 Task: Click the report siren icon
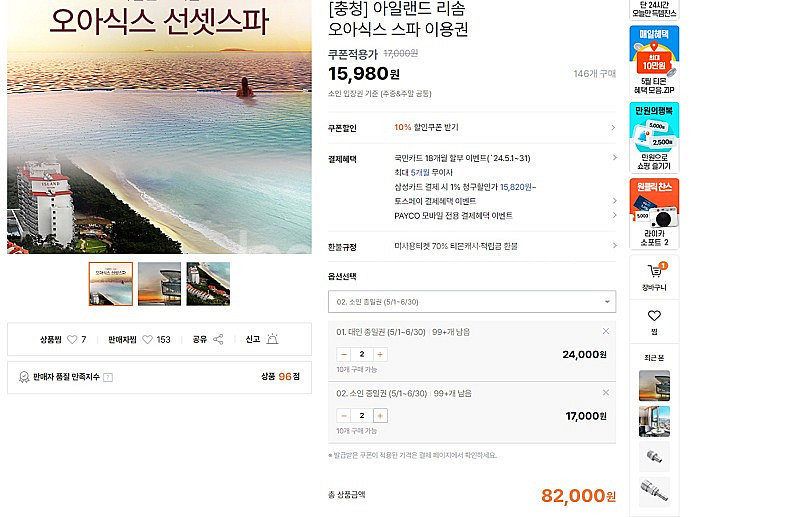(272, 339)
